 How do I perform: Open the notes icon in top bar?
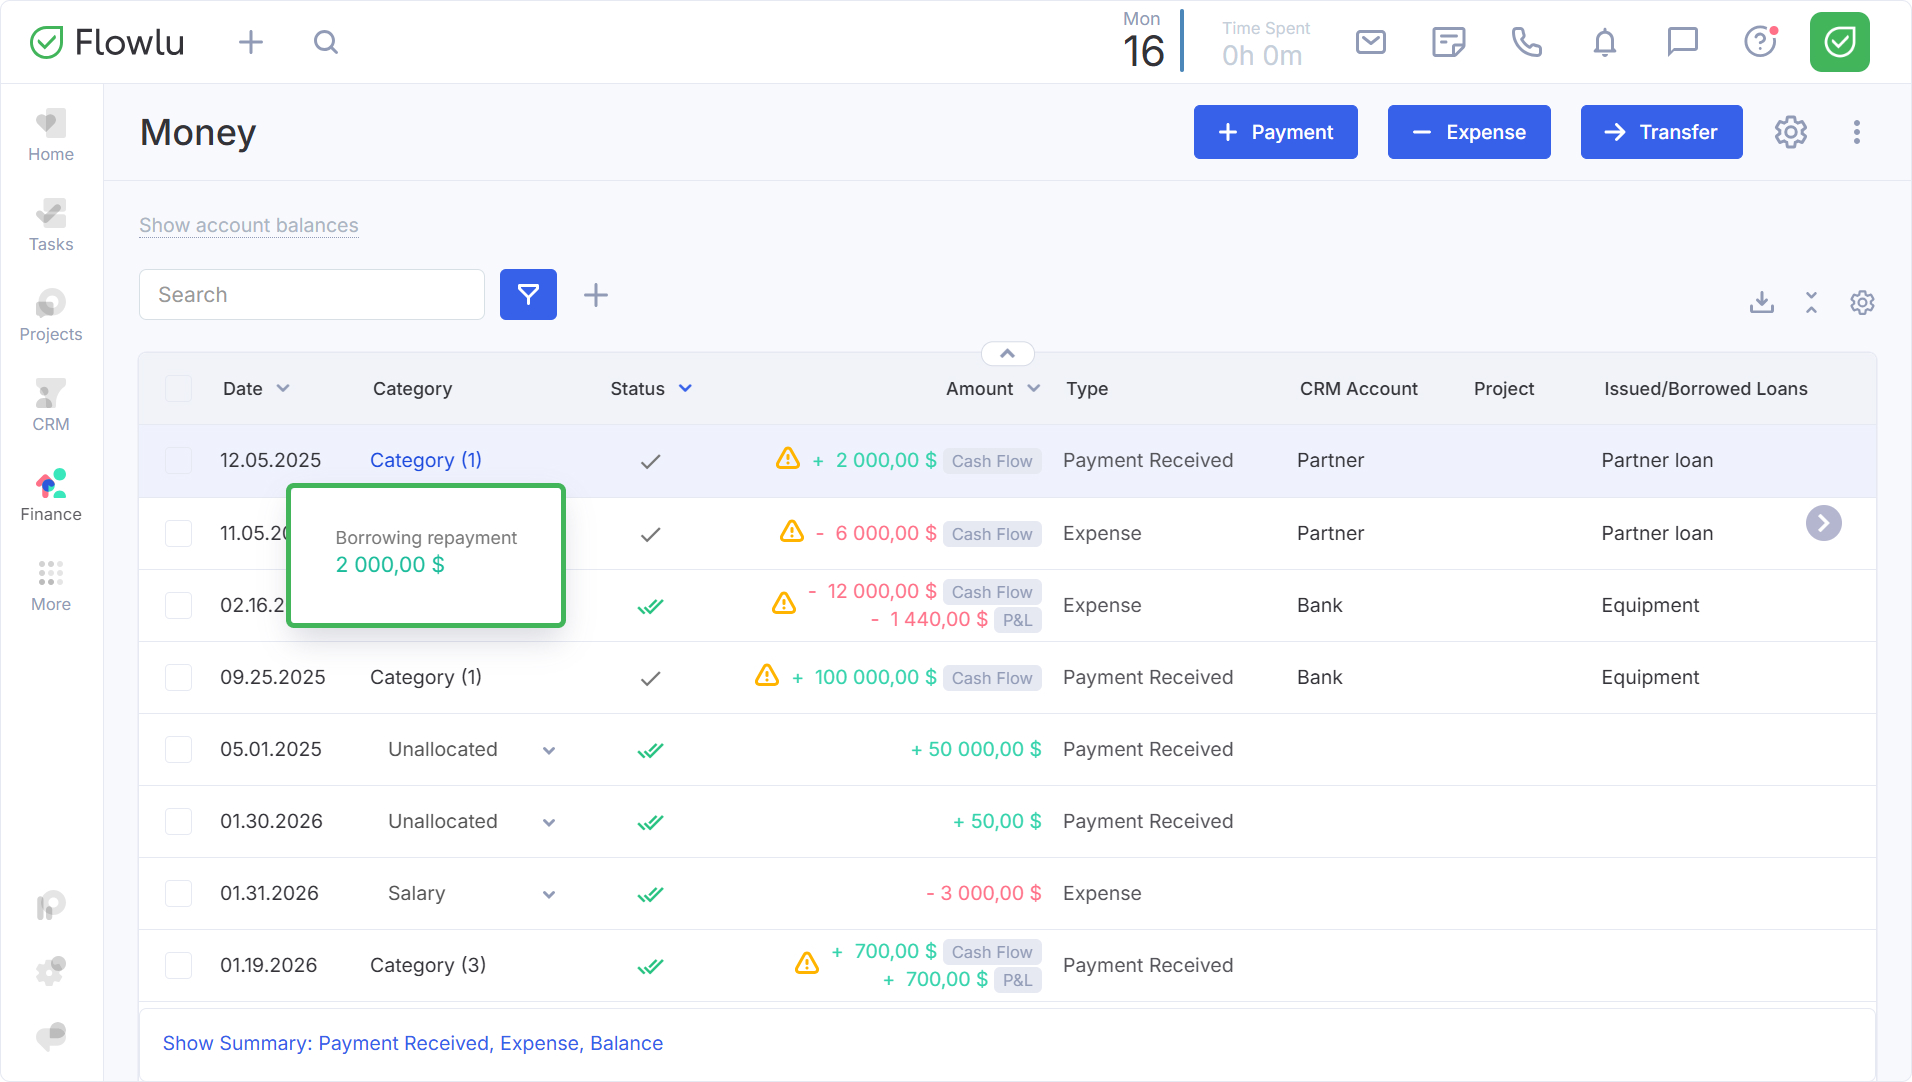click(1448, 42)
